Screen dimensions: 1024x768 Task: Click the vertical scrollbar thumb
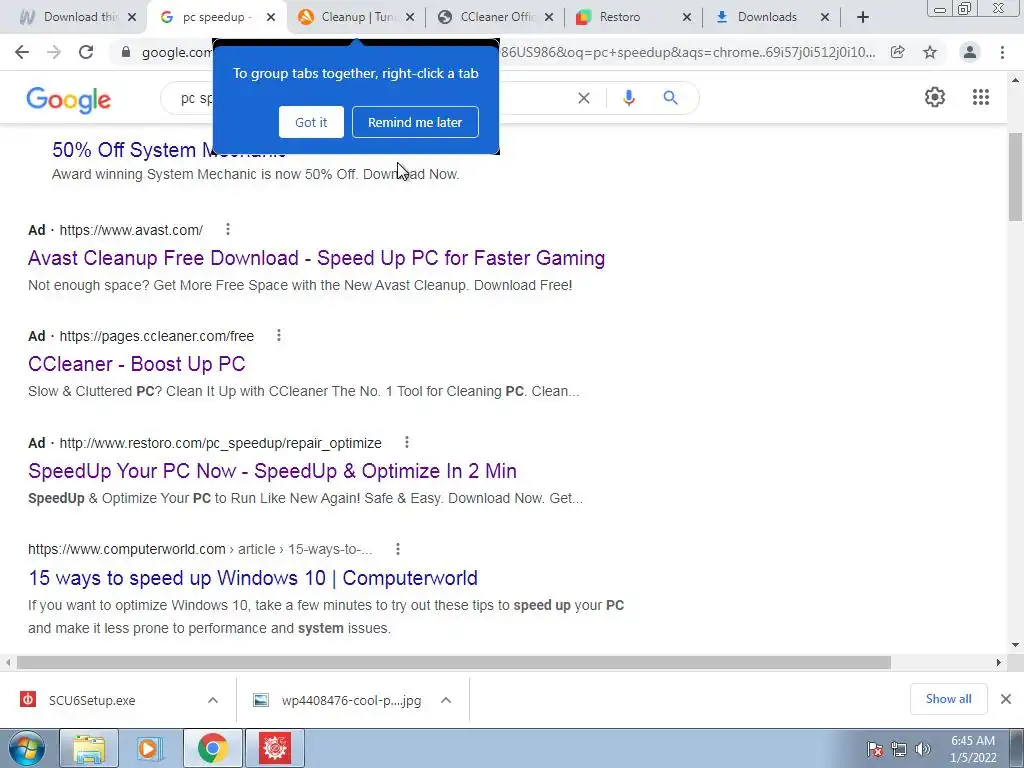tap(1015, 176)
